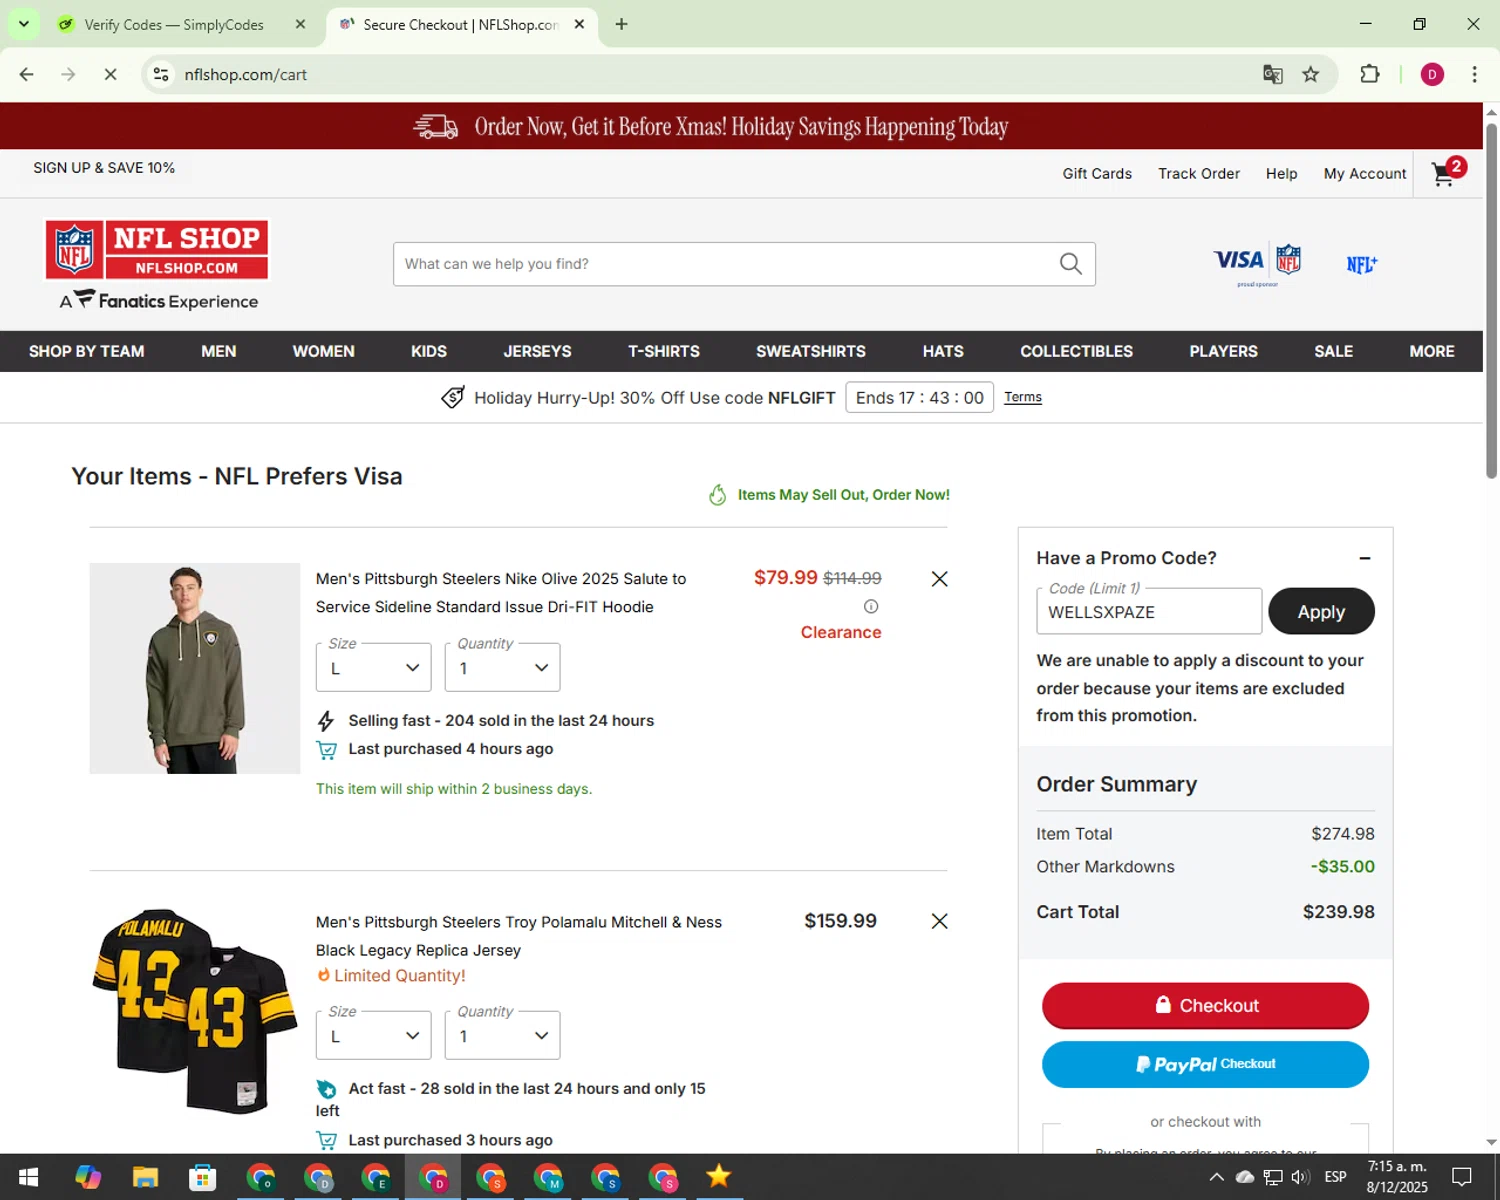Open the Polamalu jersey Size dropdown
This screenshot has width=1500, height=1200.
click(373, 1035)
